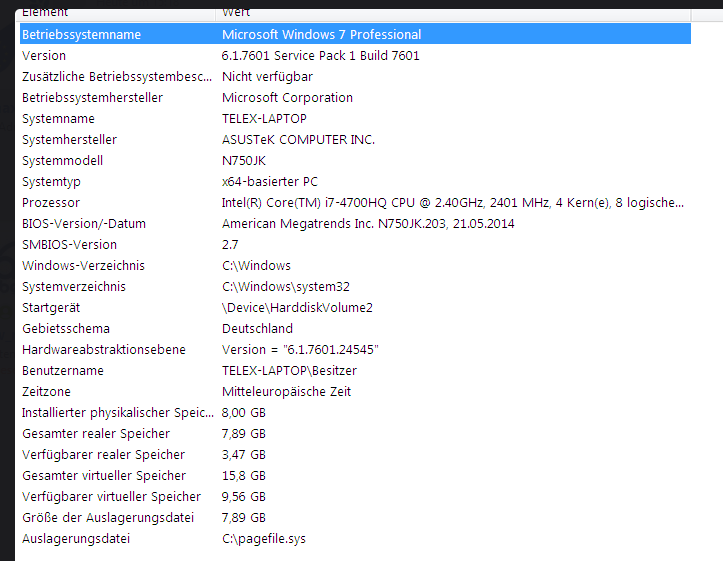723x561 pixels.
Task: Click 'x64-basierter PC' value
Action: 270,182
